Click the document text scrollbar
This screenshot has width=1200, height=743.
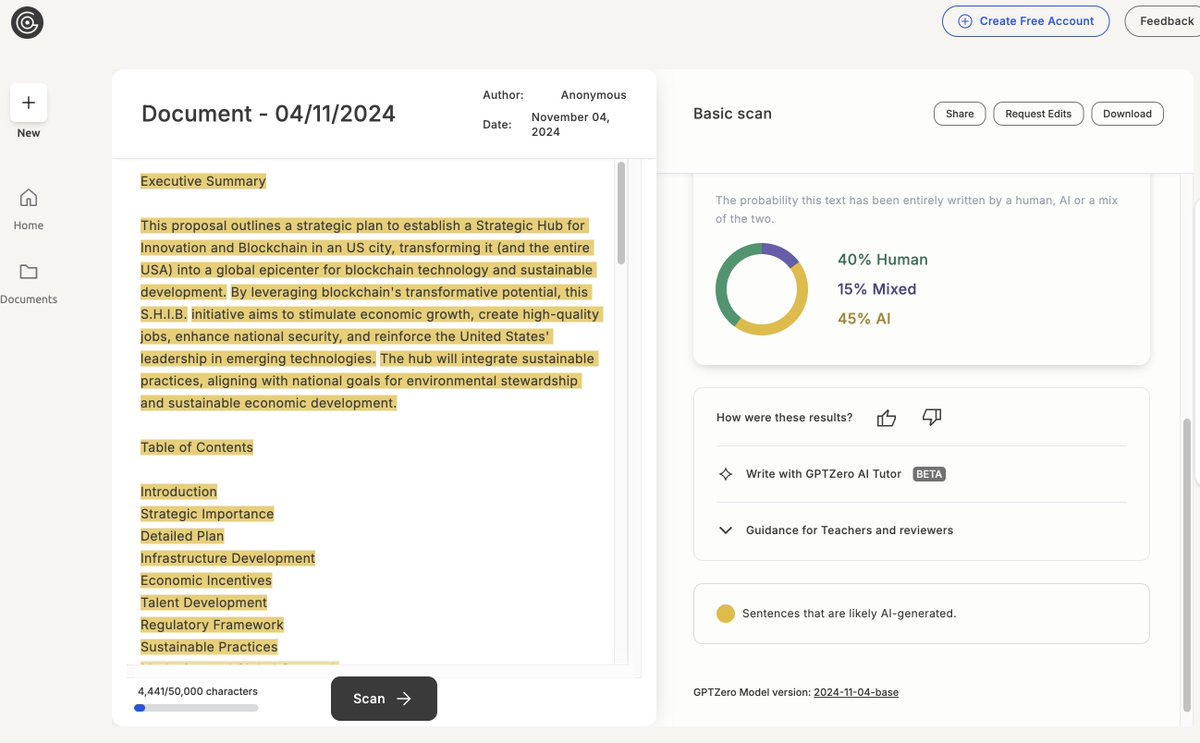coord(620,213)
